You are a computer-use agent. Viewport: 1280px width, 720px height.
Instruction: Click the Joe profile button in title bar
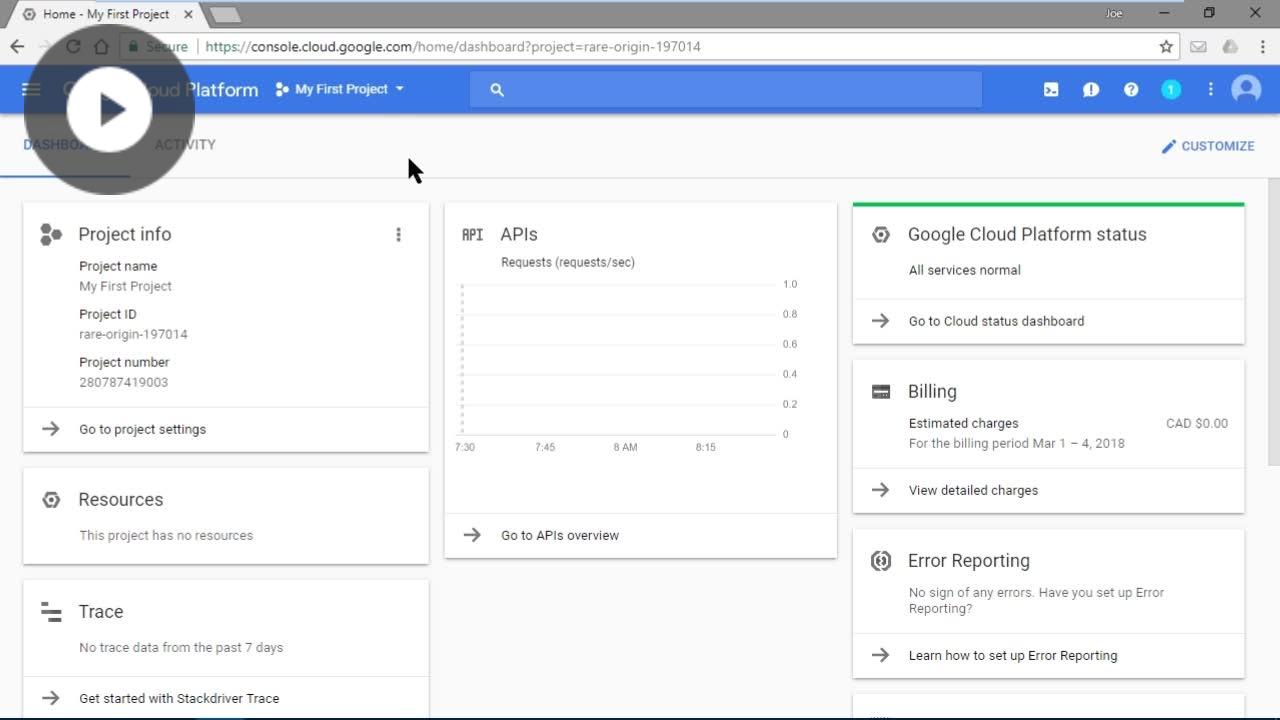pos(1114,13)
